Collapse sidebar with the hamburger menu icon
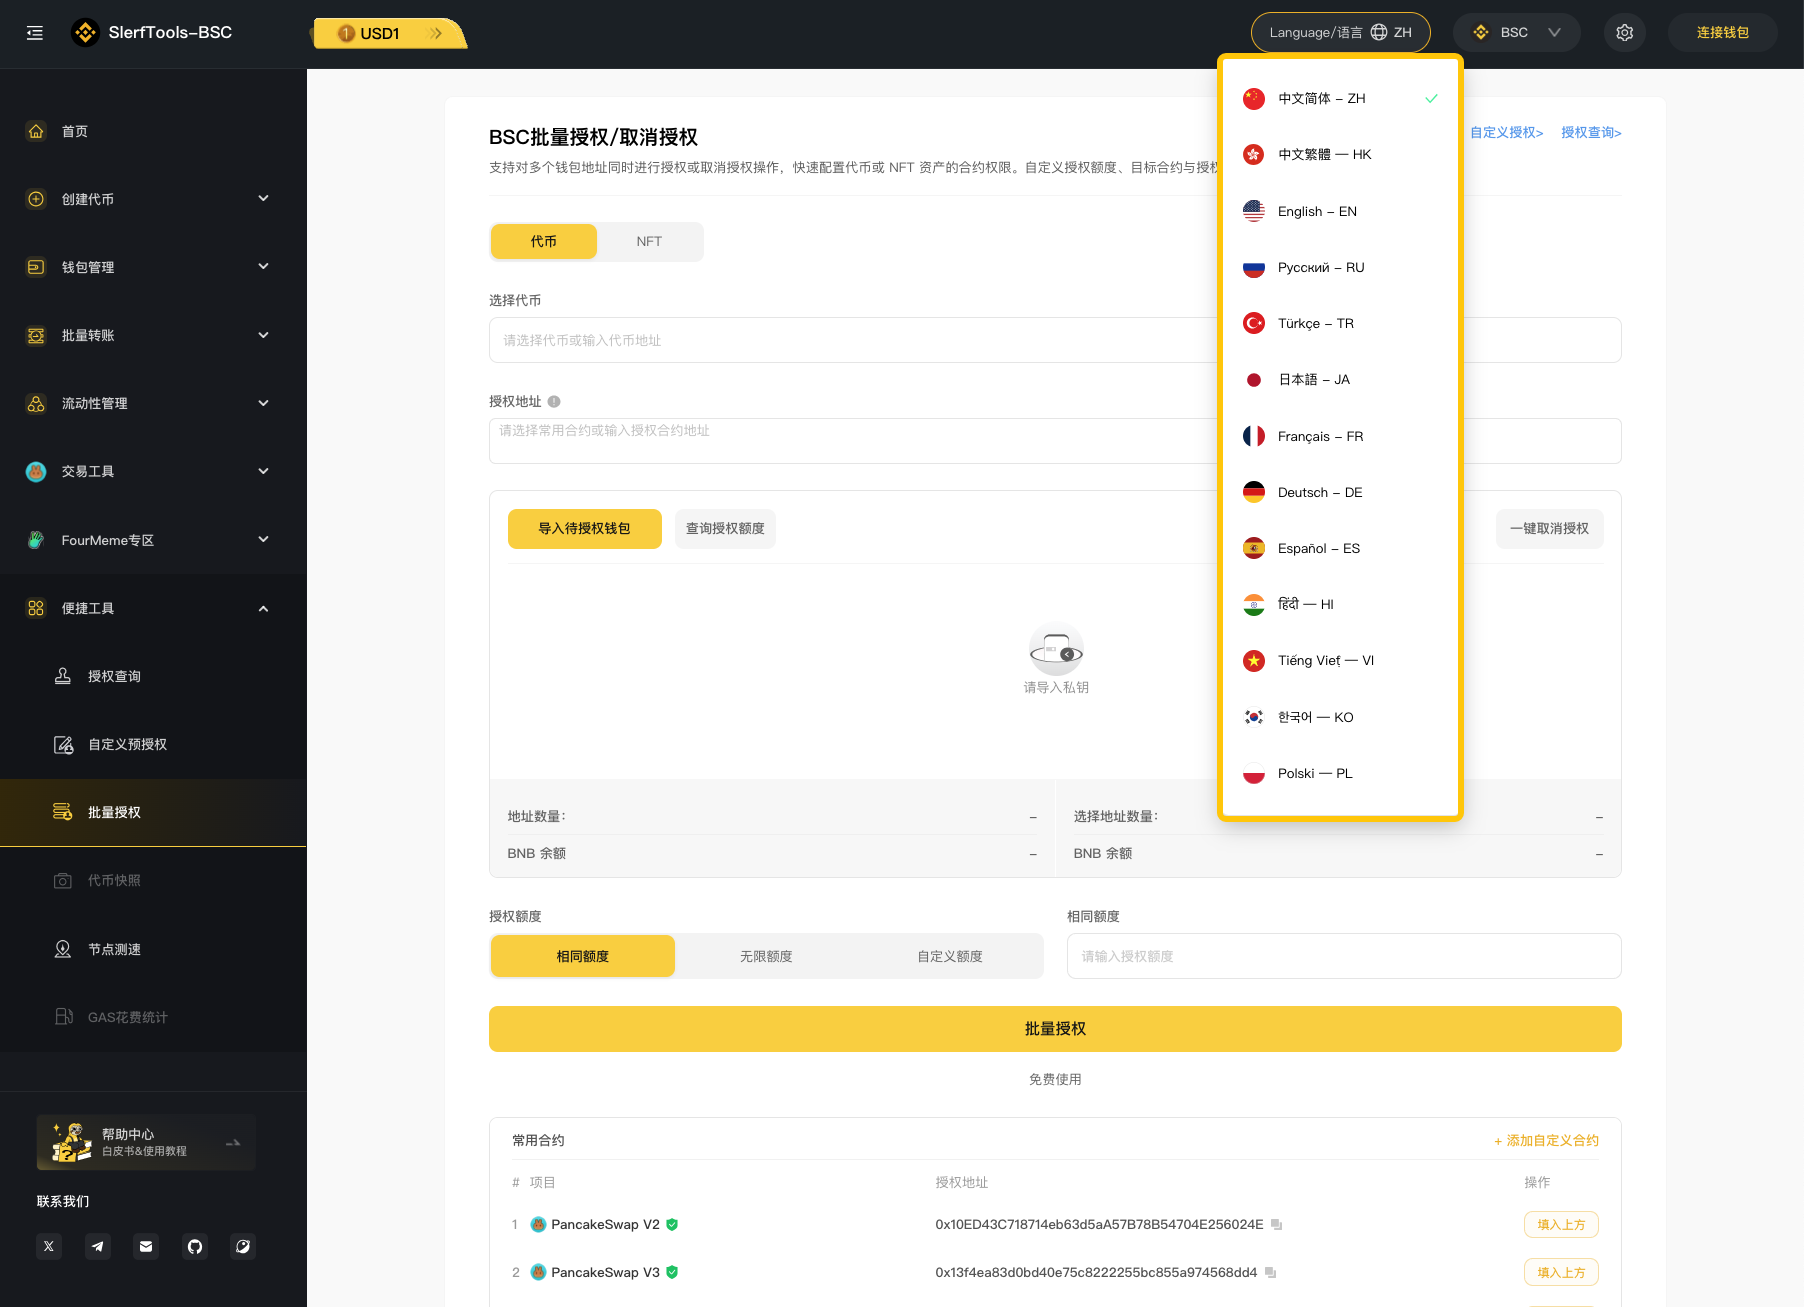1804x1307 pixels. pyautogui.click(x=35, y=33)
